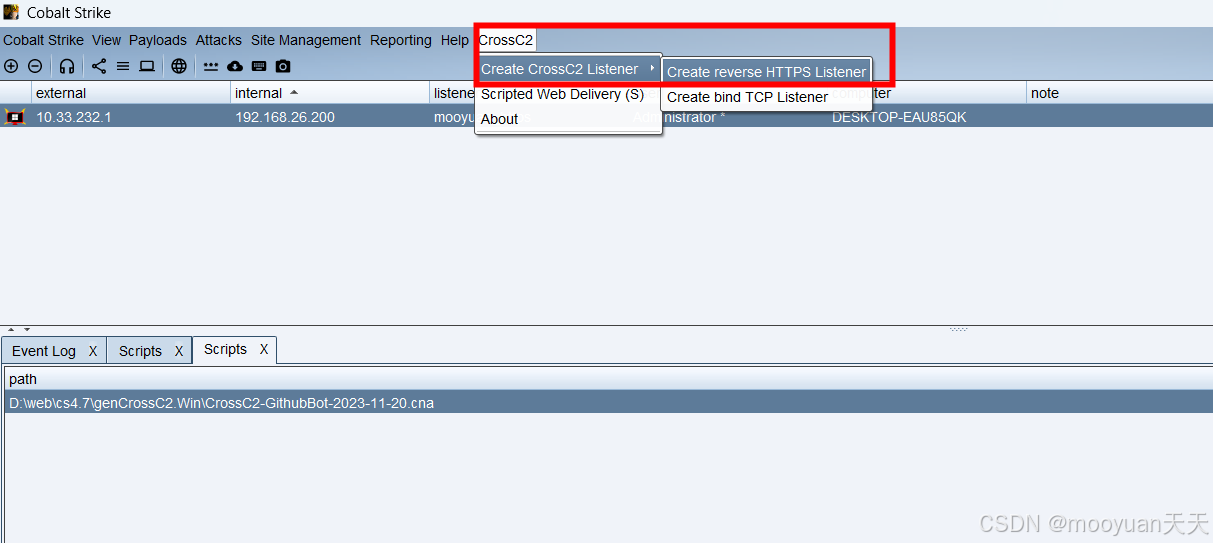This screenshot has width=1213, height=543.
Task: Select Scripted Web Delivery (S) entry
Action: tap(568, 94)
